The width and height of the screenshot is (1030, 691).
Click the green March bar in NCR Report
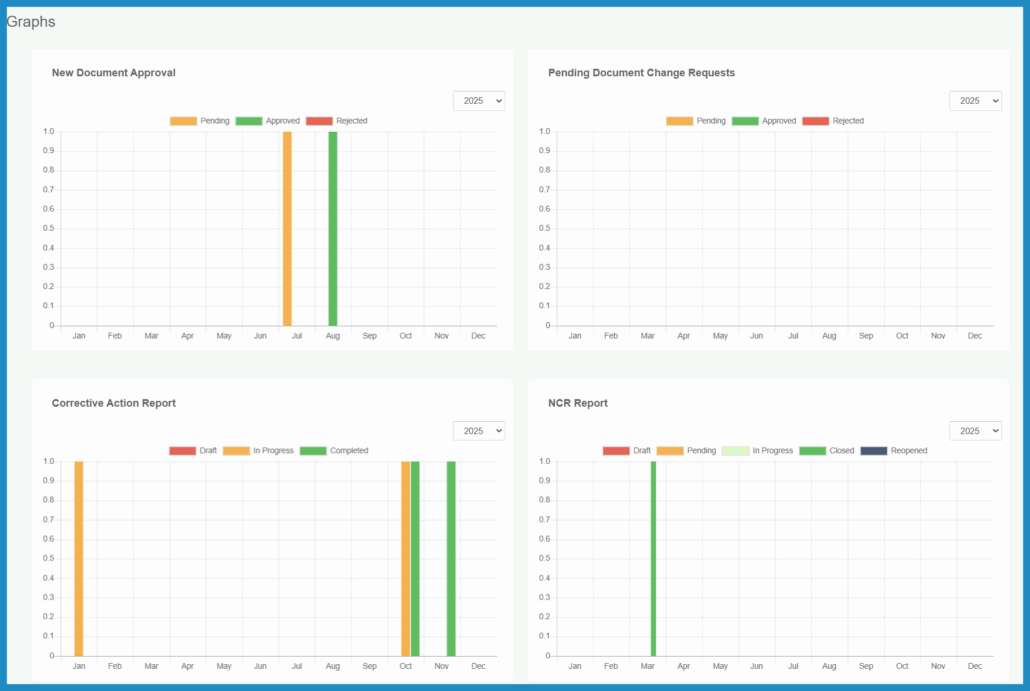653,558
